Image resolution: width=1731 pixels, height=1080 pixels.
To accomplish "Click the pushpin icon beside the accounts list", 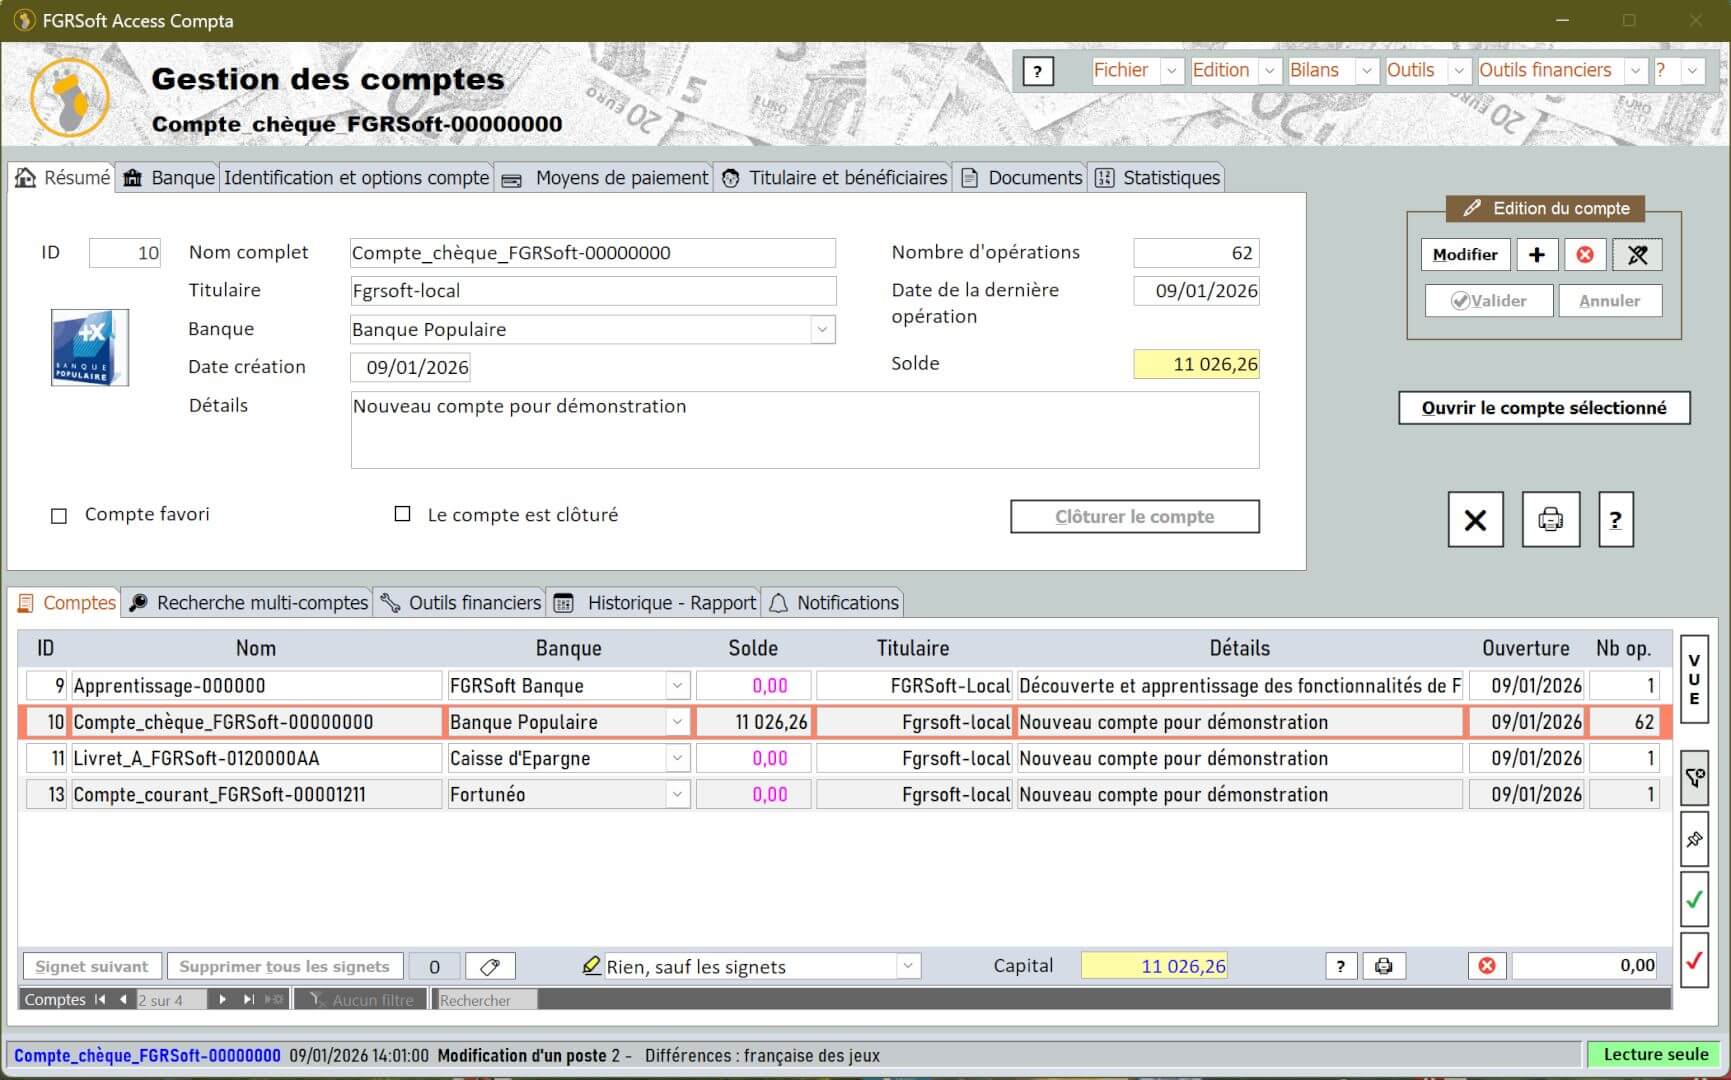I will (1694, 840).
